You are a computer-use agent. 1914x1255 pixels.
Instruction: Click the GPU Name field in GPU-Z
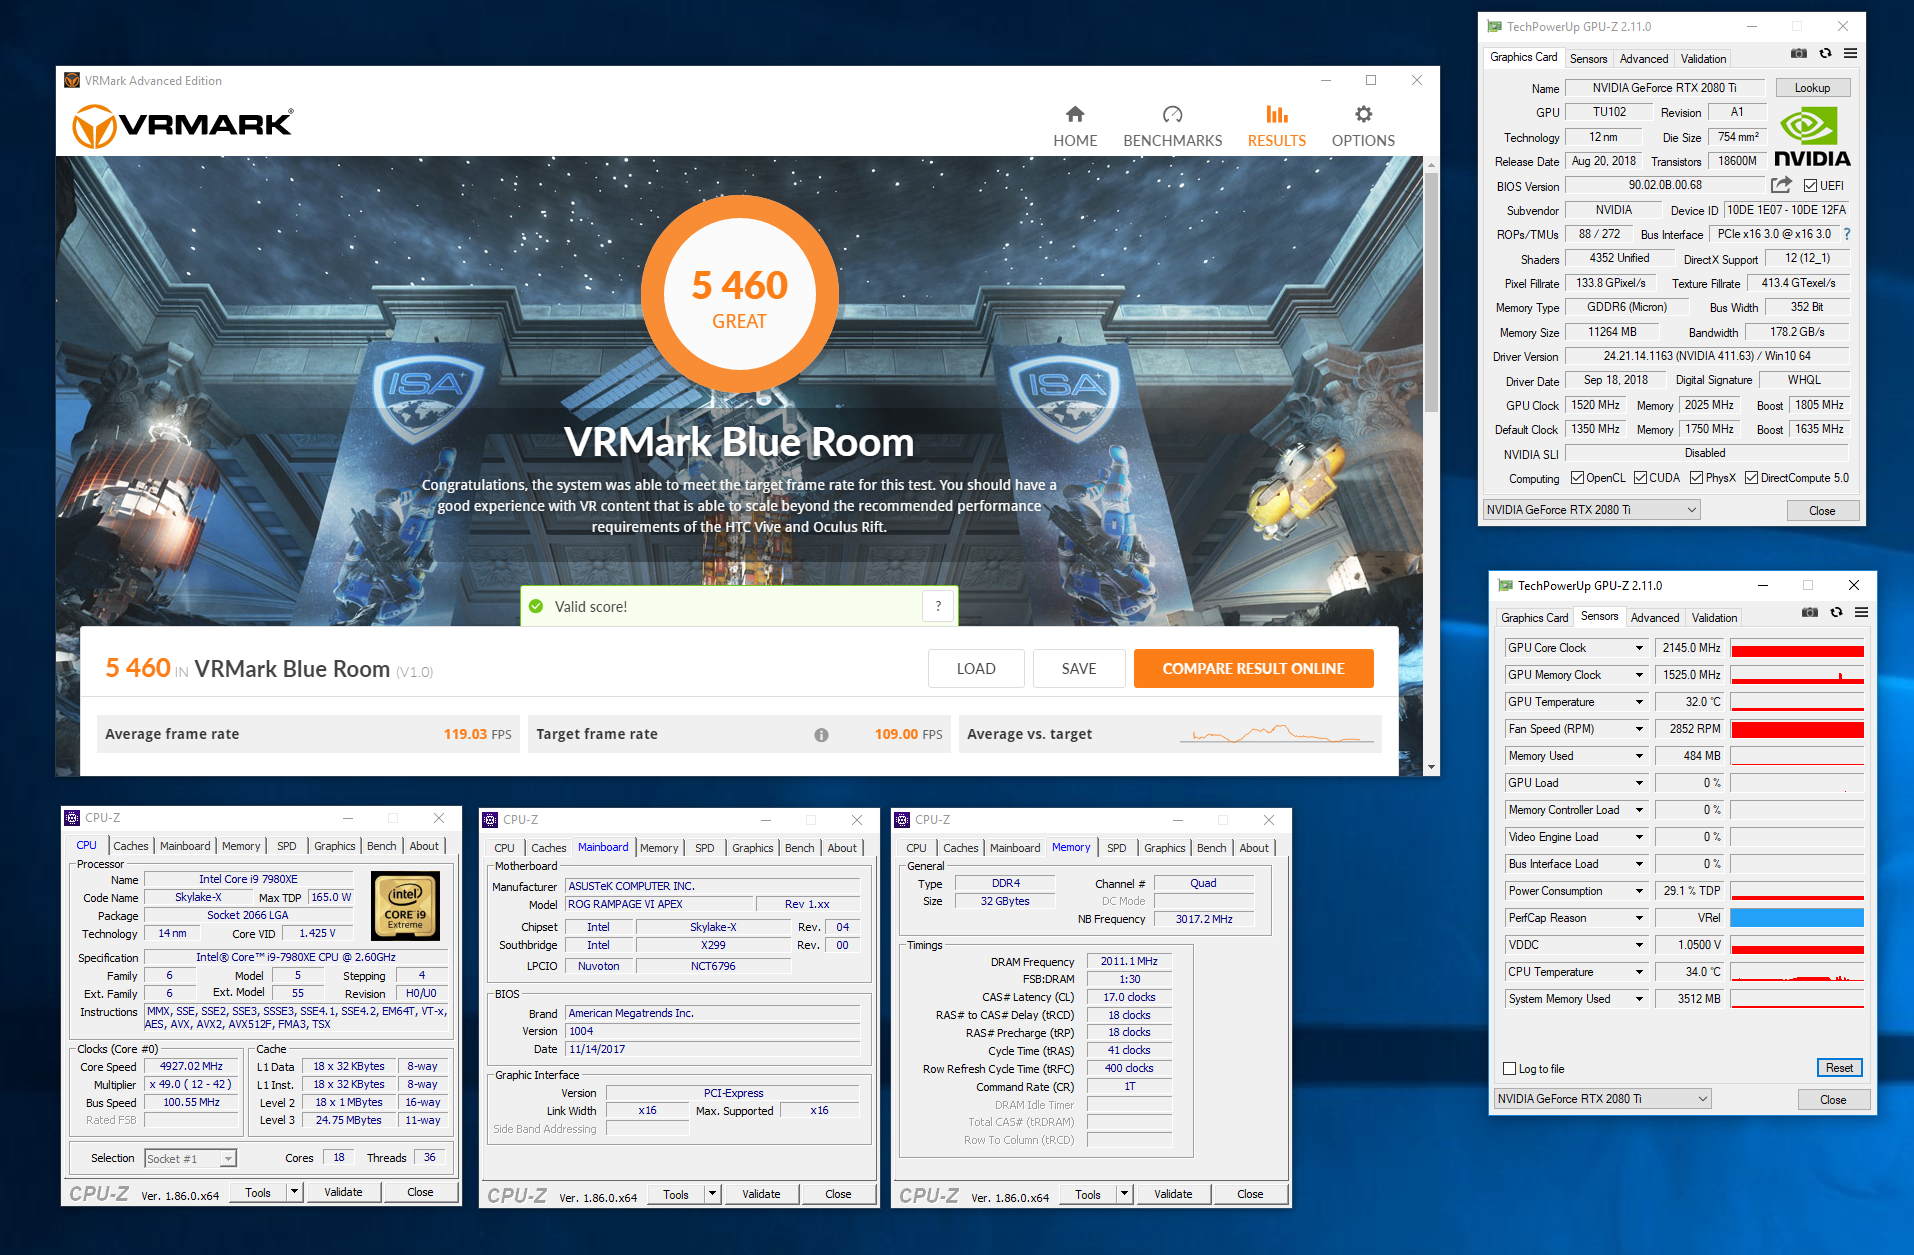pyautogui.click(x=1664, y=88)
